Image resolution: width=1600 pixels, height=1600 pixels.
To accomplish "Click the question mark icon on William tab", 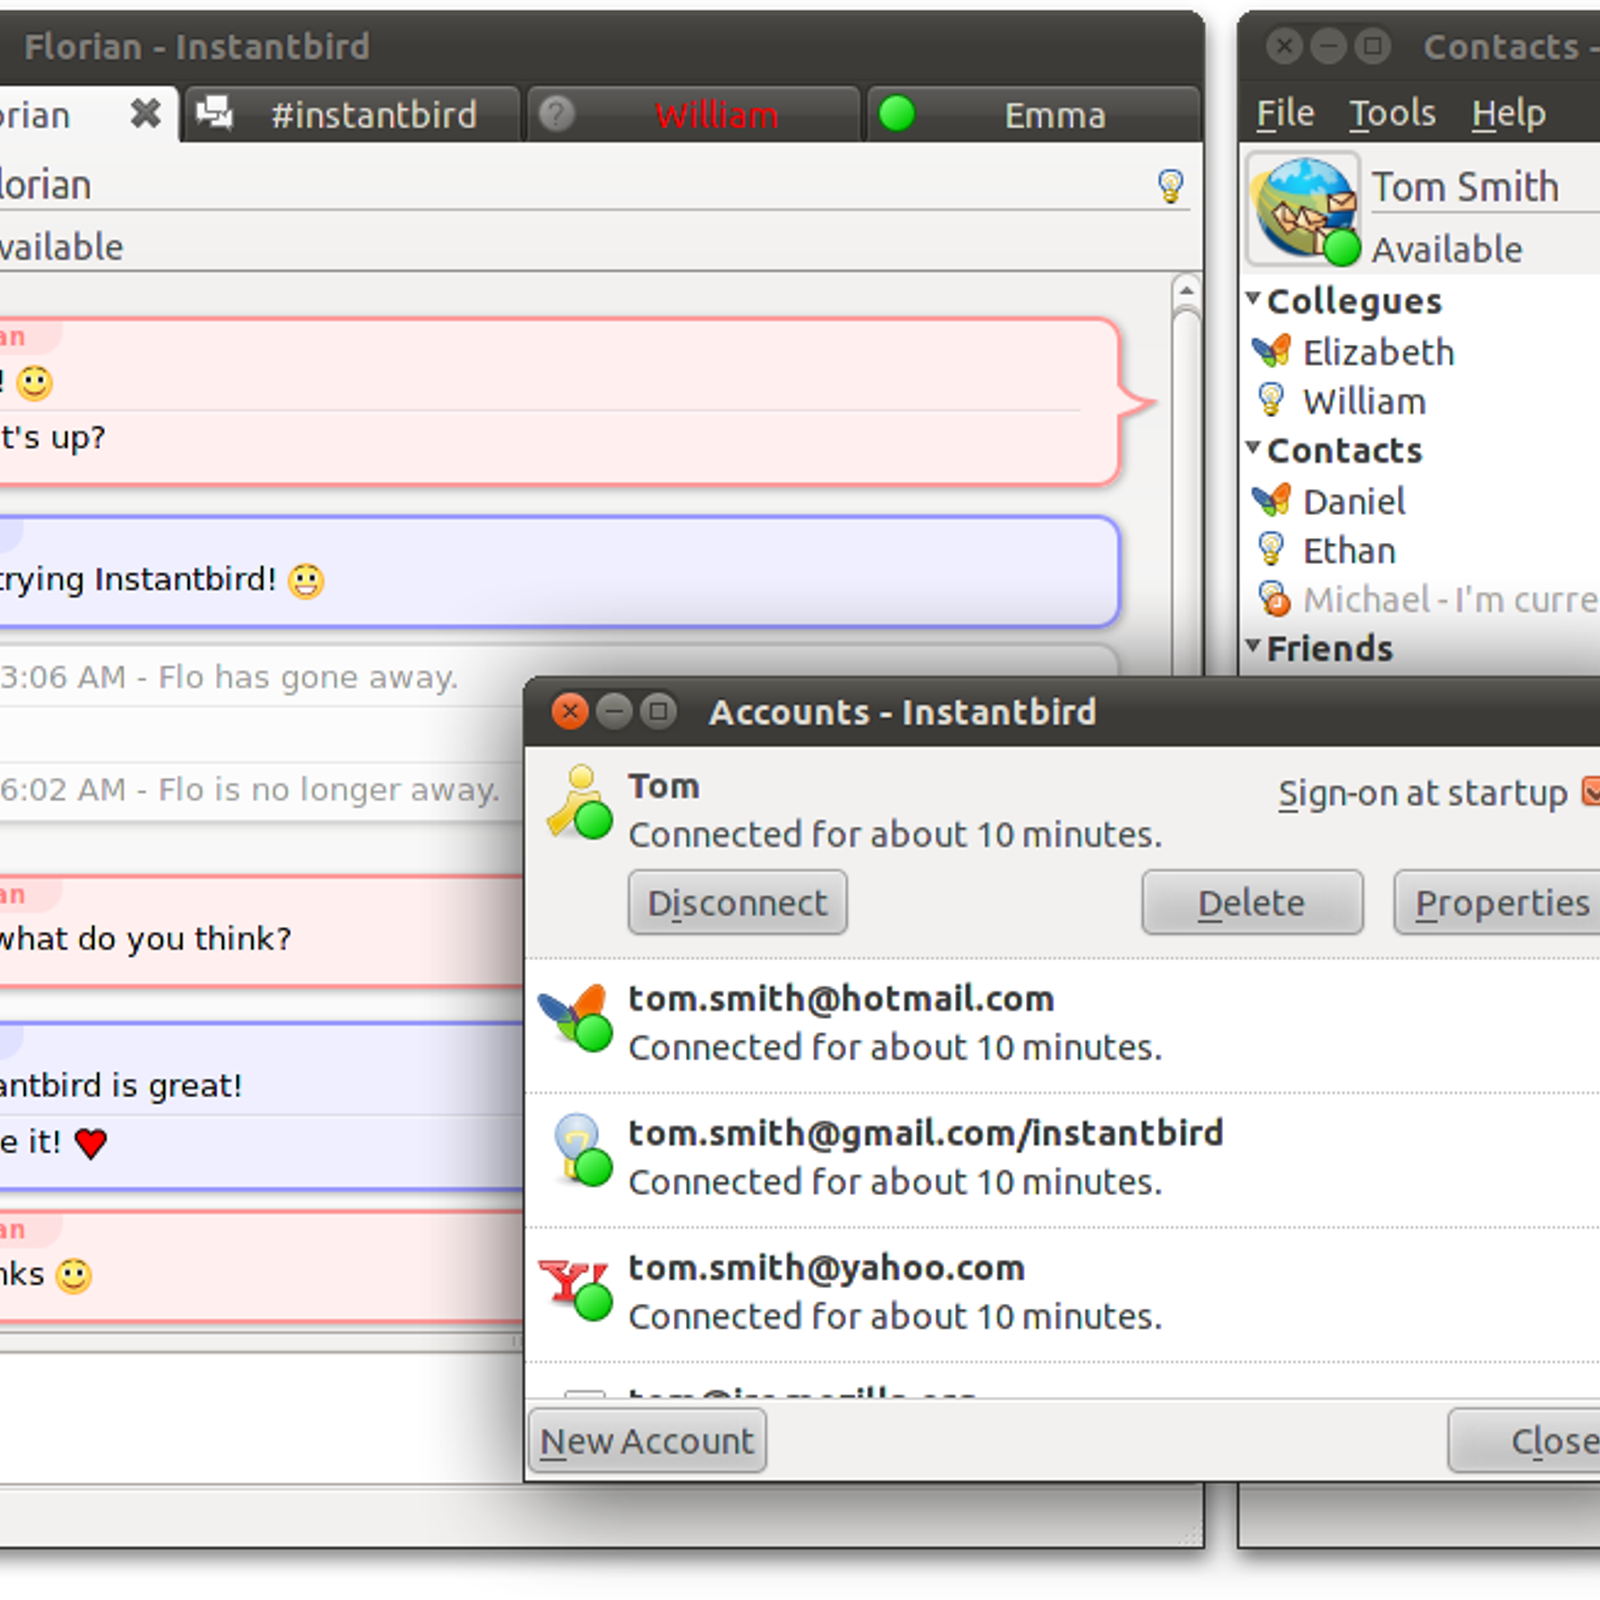I will 557,114.
